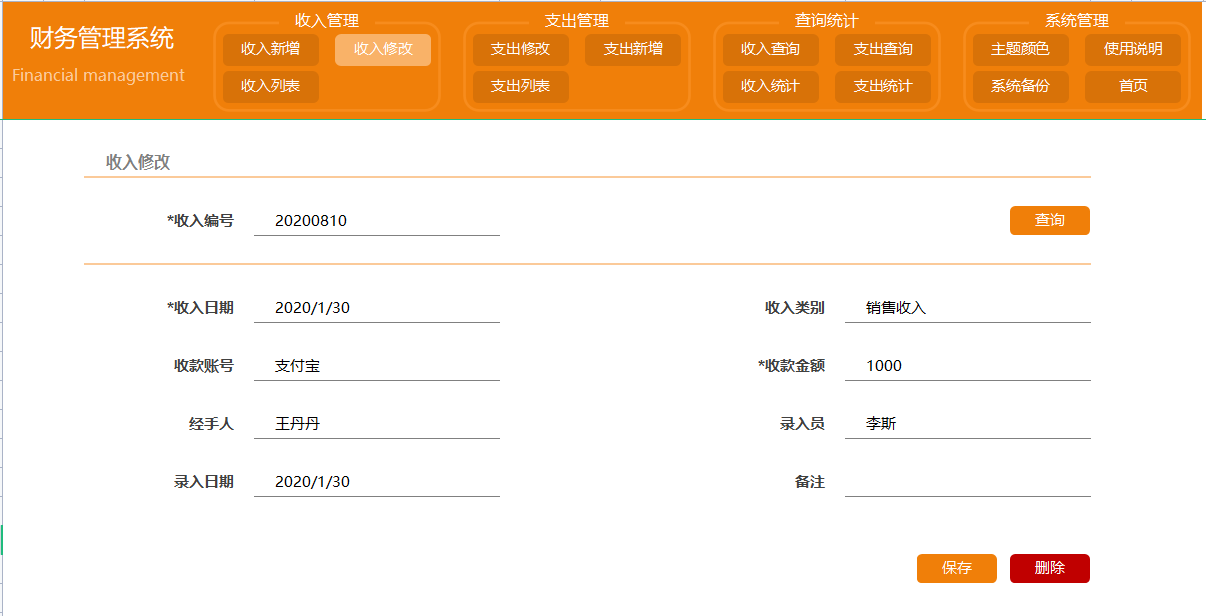This screenshot has height=616, width=1206.
Task: Open 主题颜色 (Theme Color) settings
Action: [x=1017, y=48]
